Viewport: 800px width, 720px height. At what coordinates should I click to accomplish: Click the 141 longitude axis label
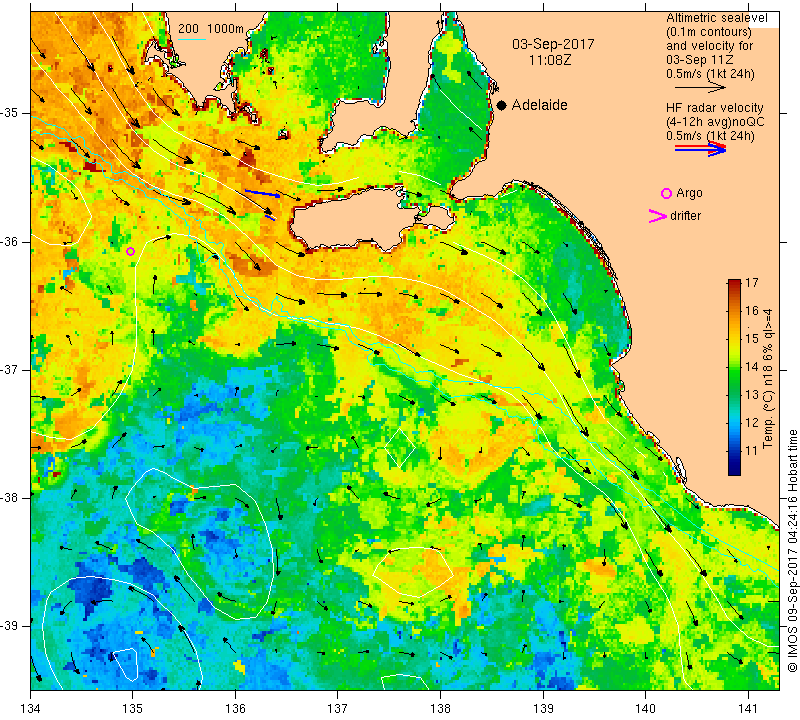748,708
